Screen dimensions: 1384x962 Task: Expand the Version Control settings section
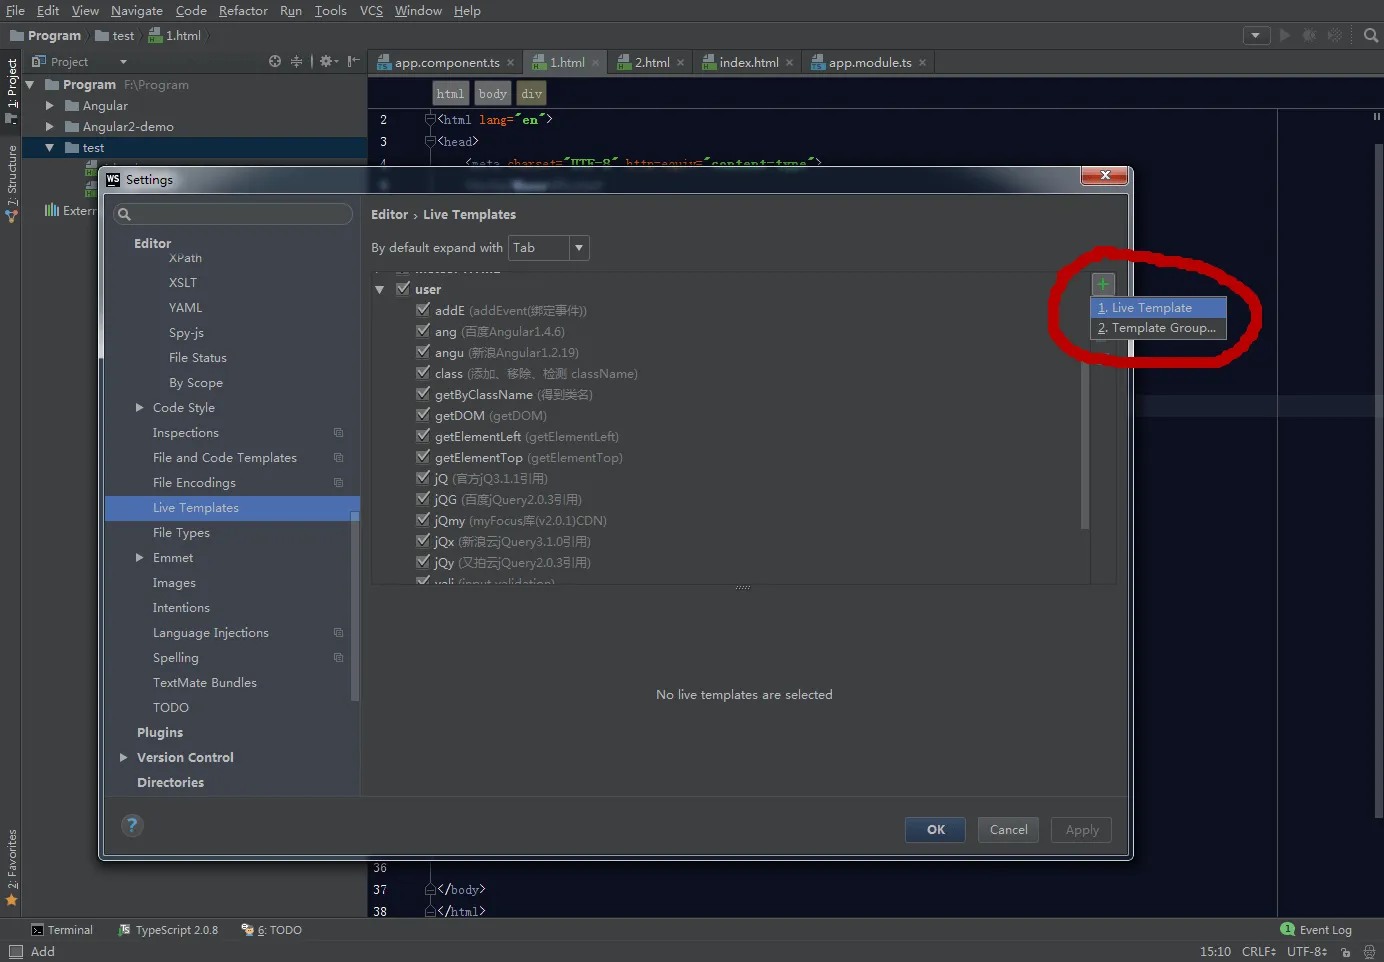click(x=124, y=758)
